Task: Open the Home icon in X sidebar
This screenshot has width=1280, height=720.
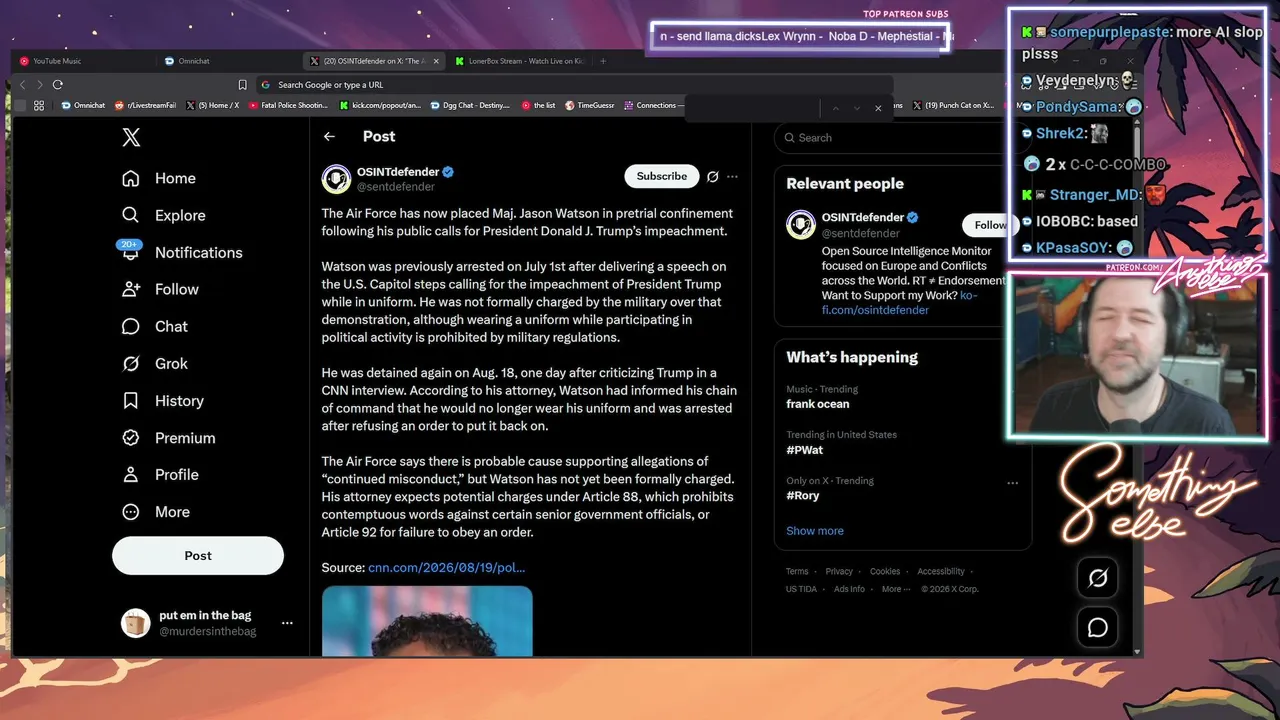Action: [x=131, y=178]
